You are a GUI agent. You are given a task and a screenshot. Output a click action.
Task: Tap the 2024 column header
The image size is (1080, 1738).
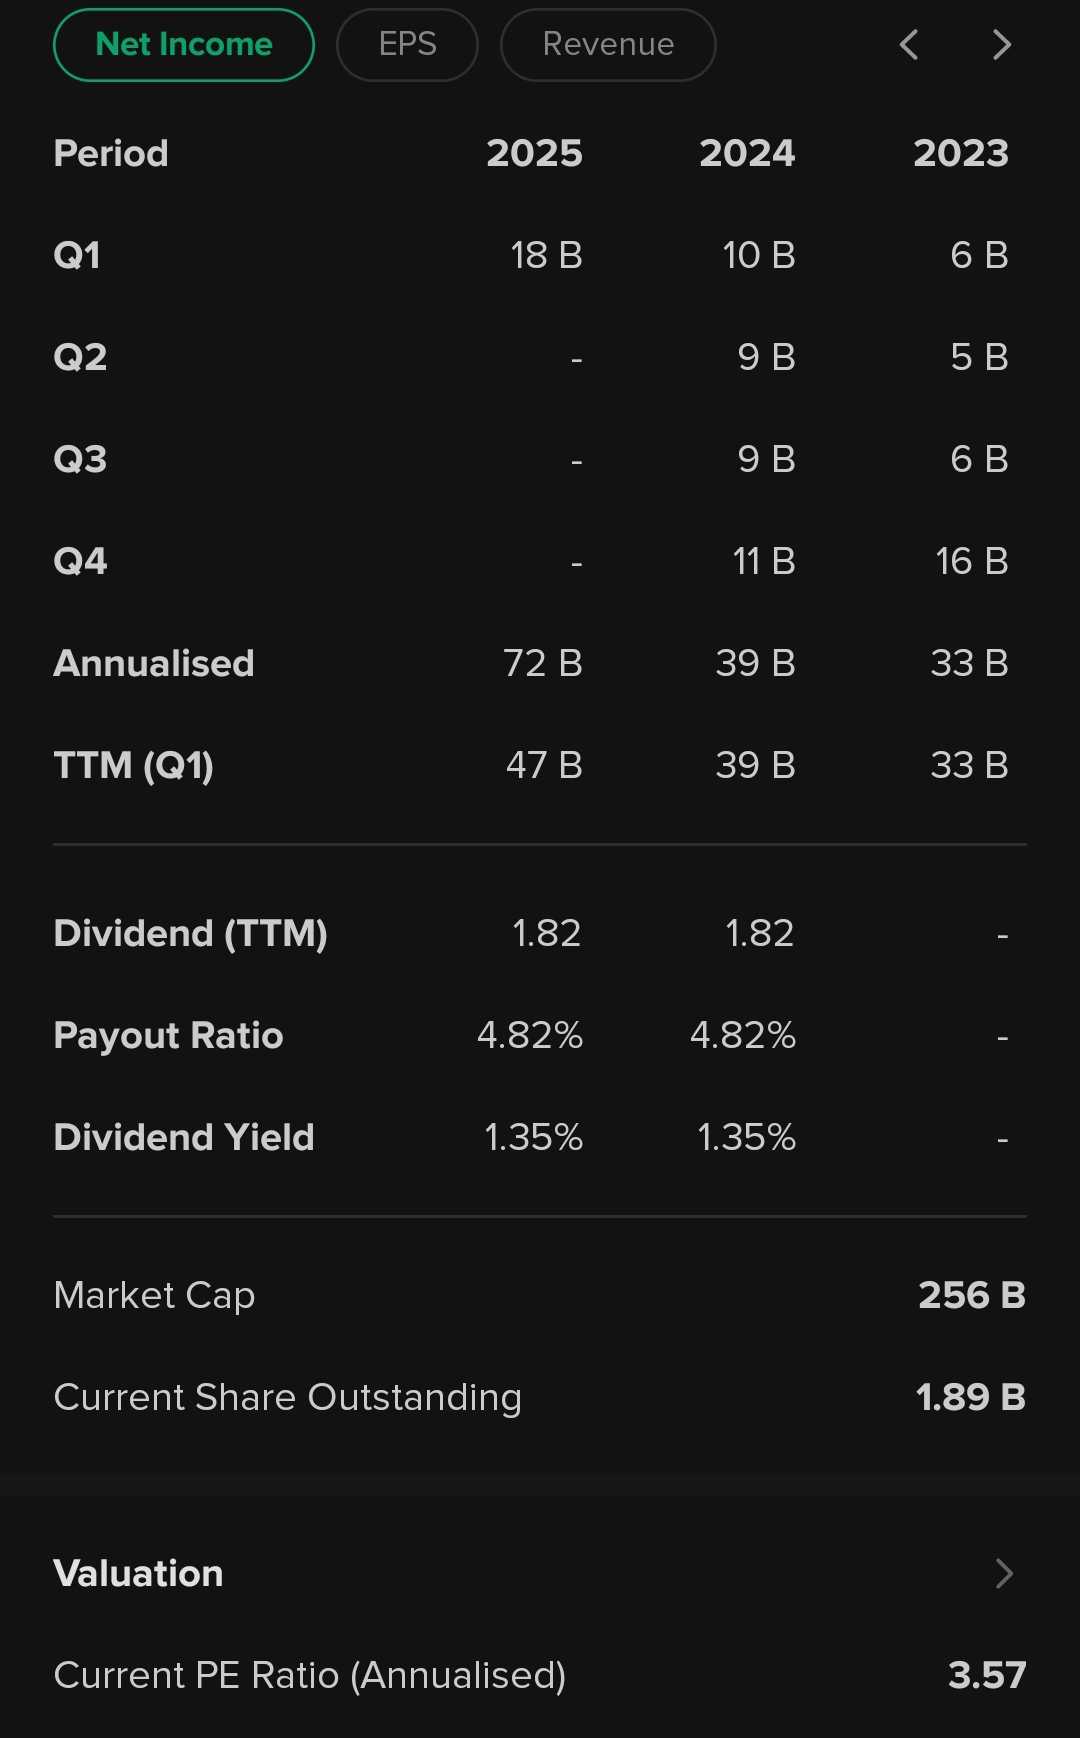coord(747,153)
